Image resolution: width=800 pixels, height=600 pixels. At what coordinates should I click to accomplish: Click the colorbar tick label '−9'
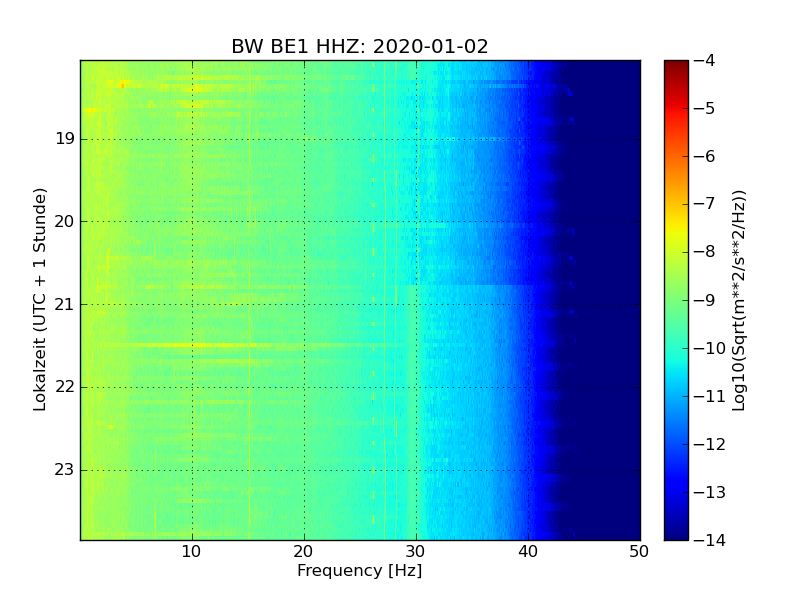[705, 300]
